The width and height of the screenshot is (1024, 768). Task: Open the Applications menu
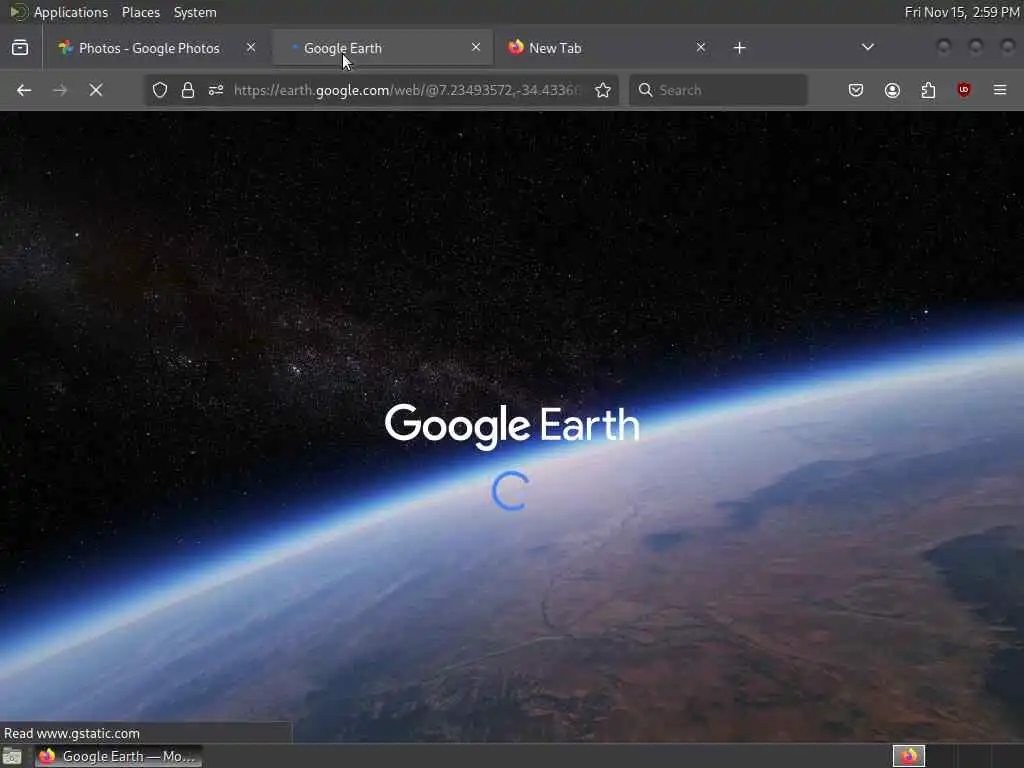(71, 12)
